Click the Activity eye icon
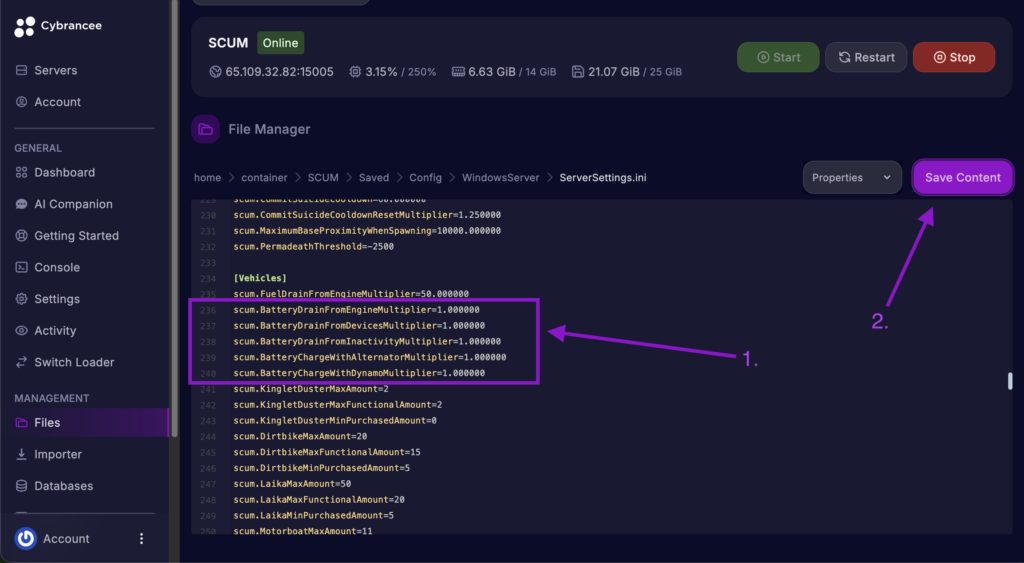This screenshot has height=563, width=1024. click(22, 330)
